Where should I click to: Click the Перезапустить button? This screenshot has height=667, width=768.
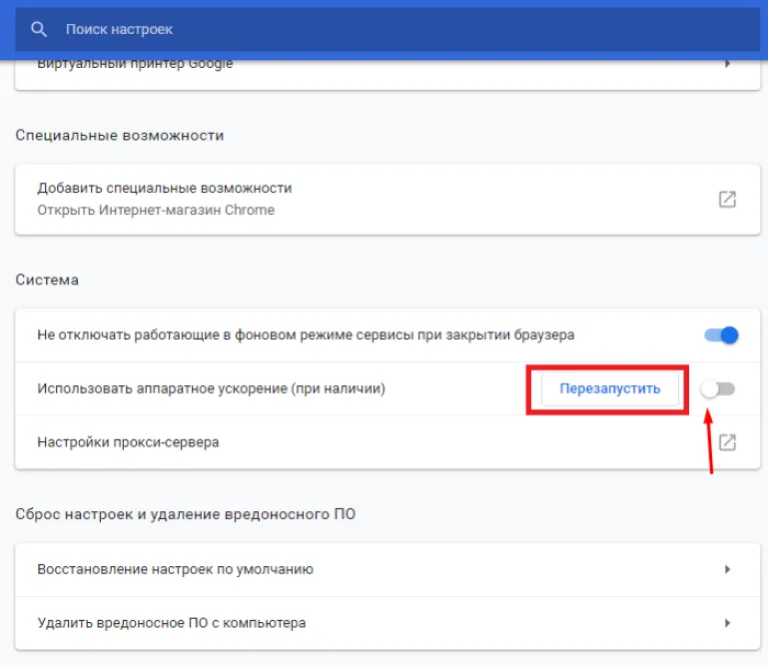[x=610, y=389]
